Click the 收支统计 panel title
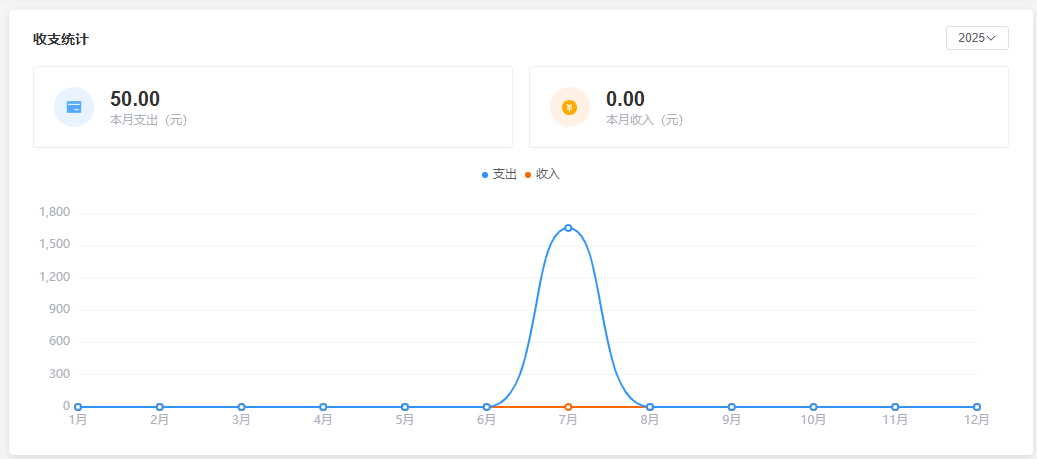Screen dimensions: 1037x459 (x=60, y=39)
